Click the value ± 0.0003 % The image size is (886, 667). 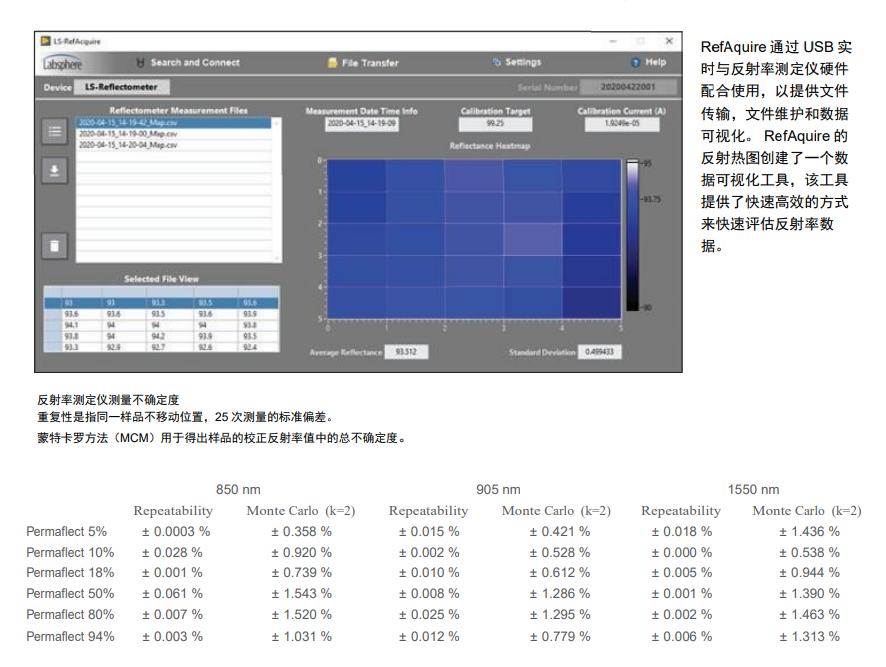tap(176, 531)
